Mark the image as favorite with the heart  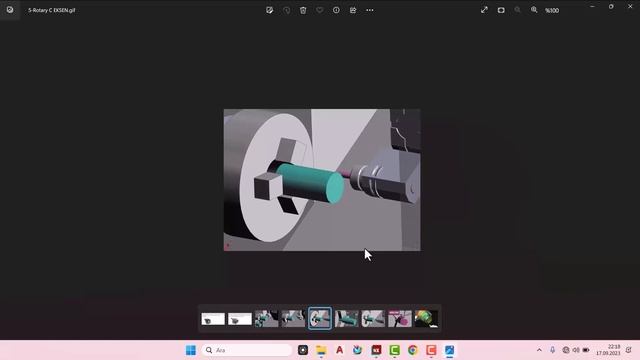tap(320, 10)
